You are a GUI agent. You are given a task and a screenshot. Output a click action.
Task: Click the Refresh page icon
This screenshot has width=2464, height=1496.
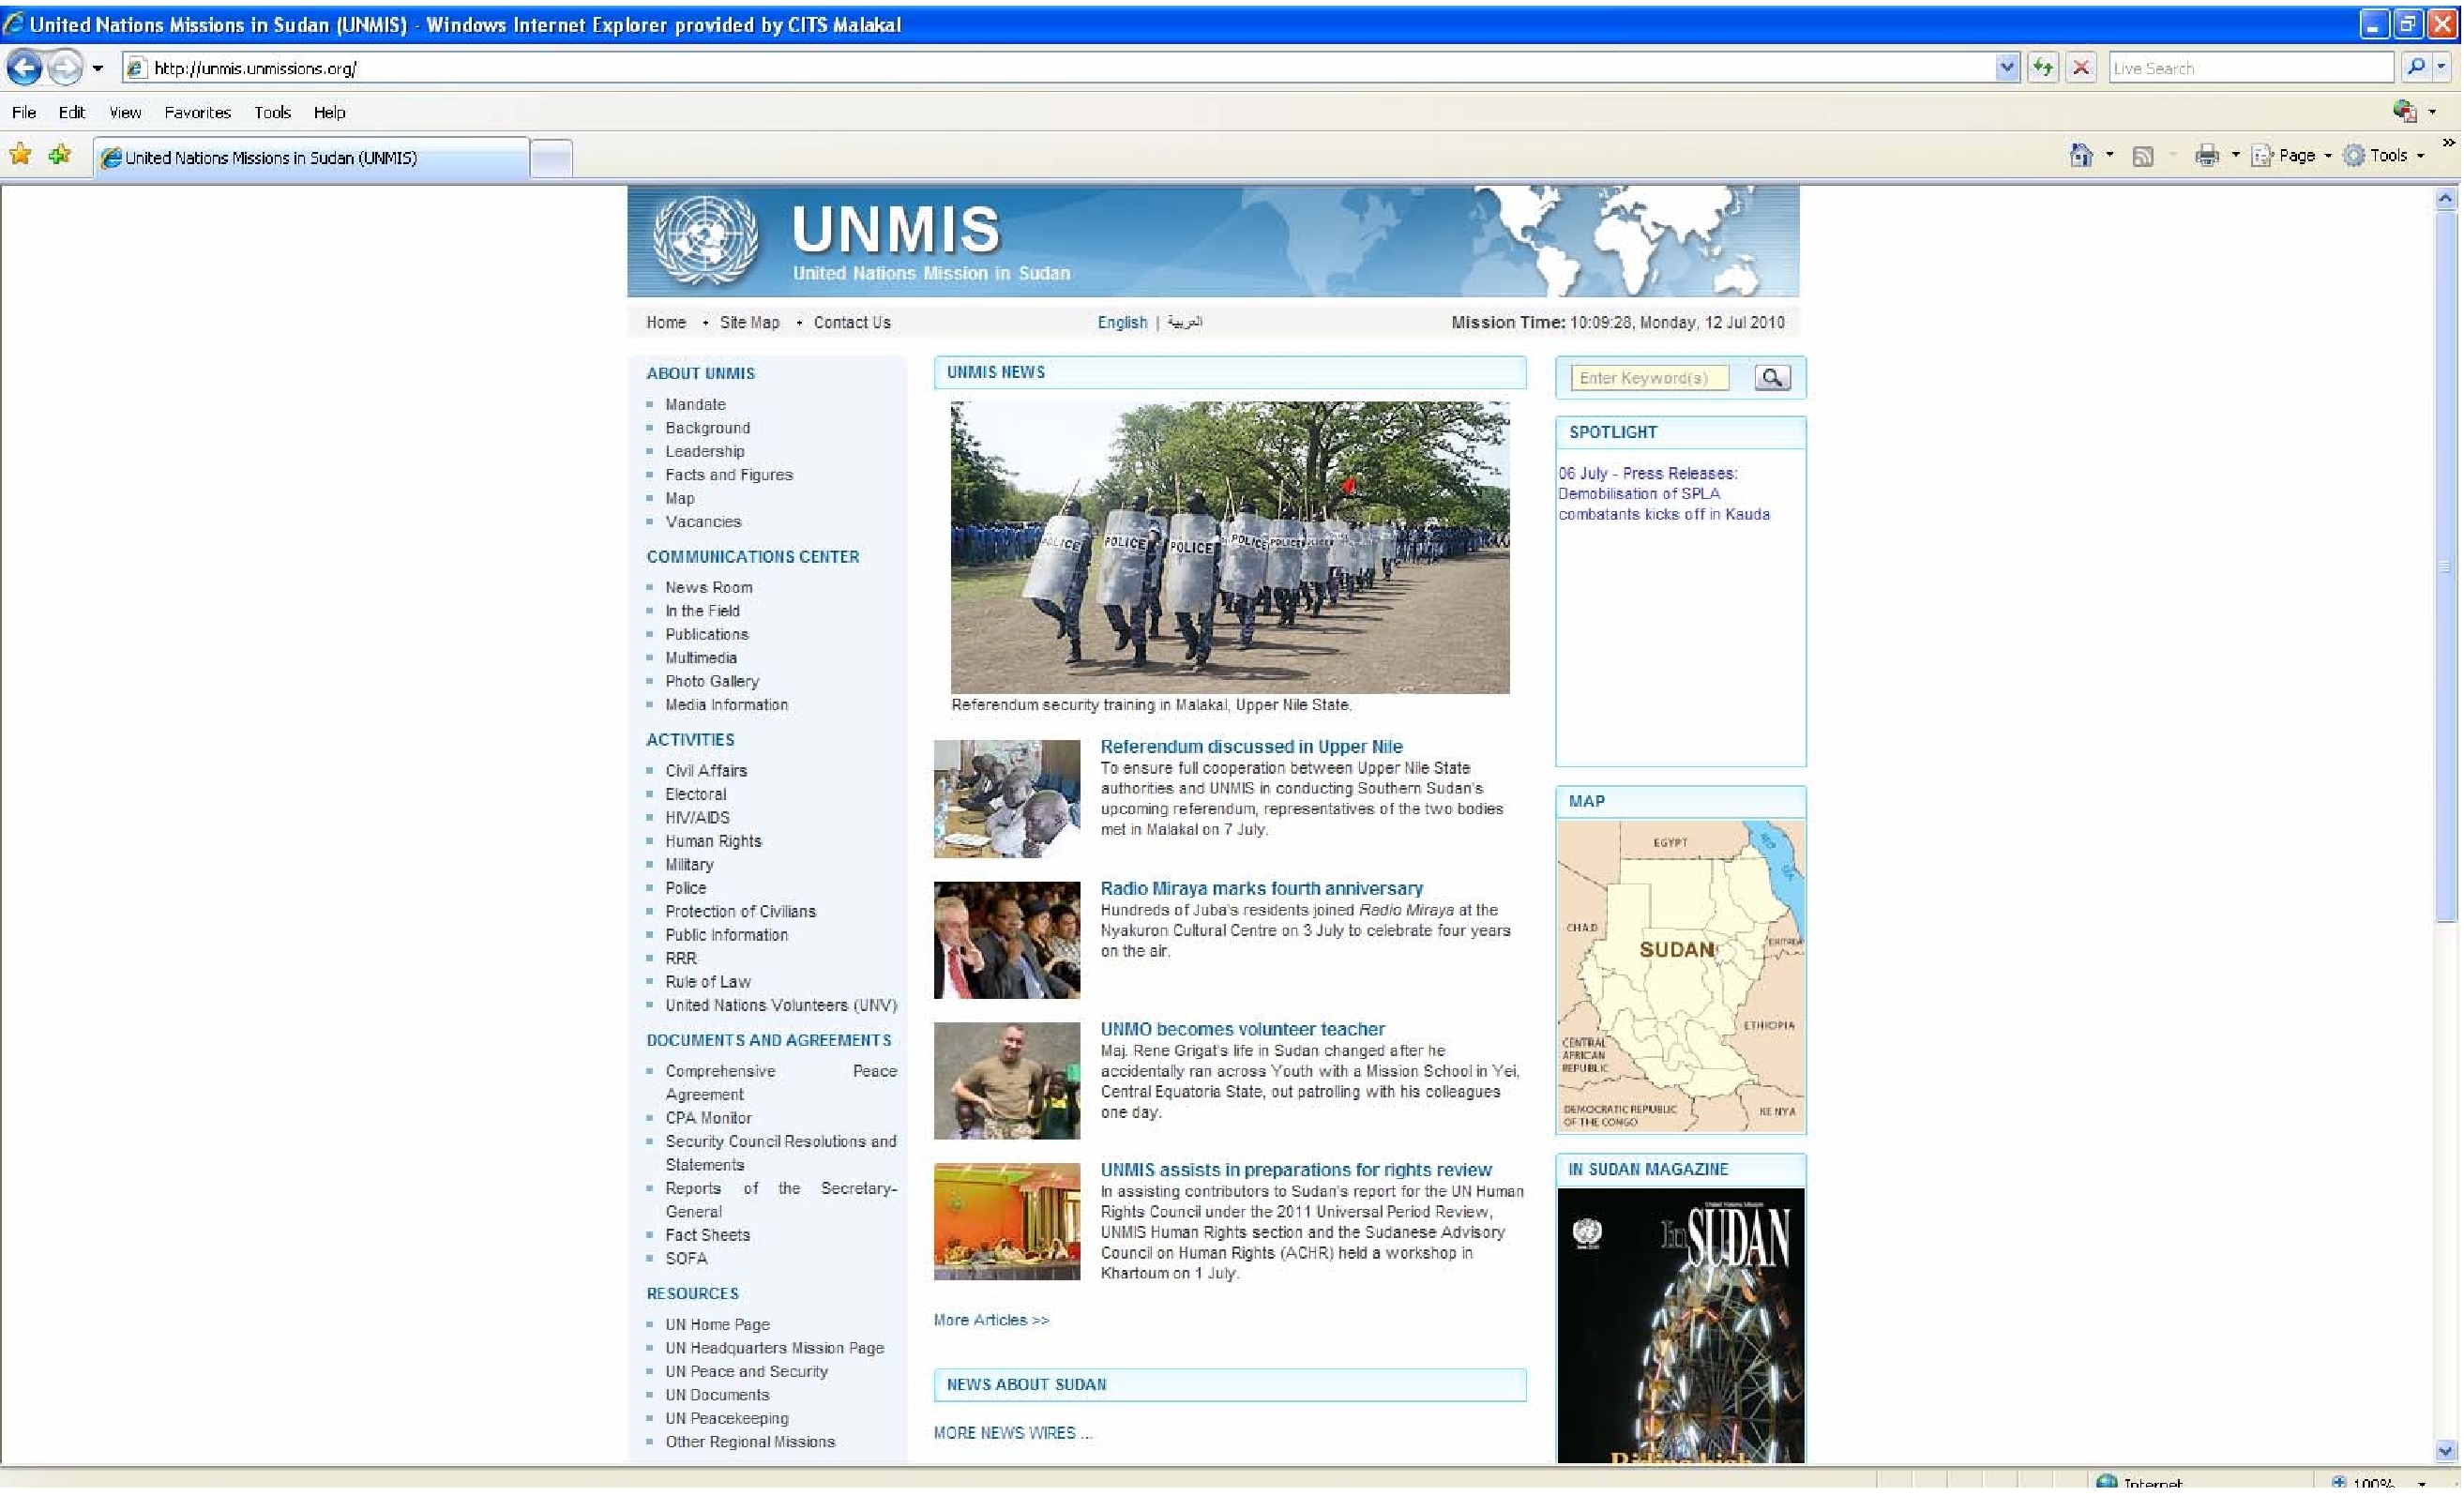(2043, 68)
